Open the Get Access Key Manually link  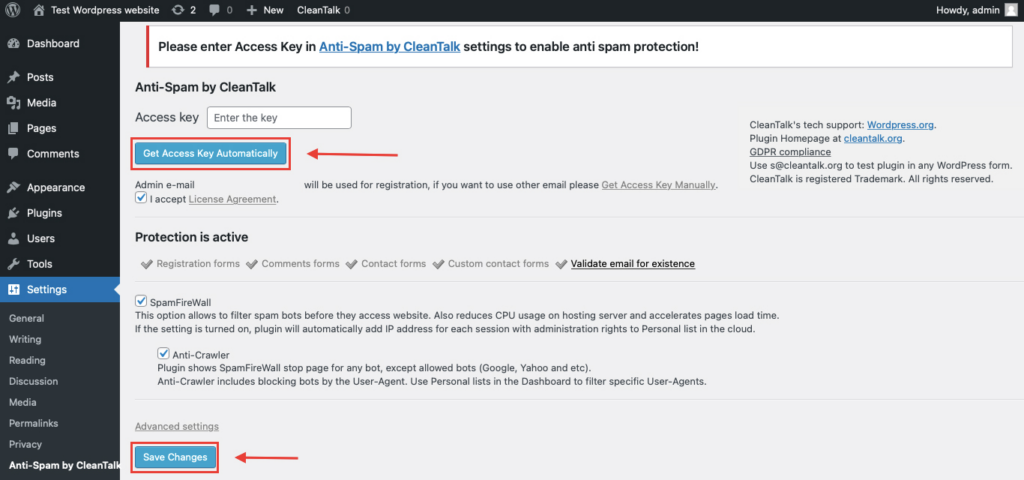[658, 185]
